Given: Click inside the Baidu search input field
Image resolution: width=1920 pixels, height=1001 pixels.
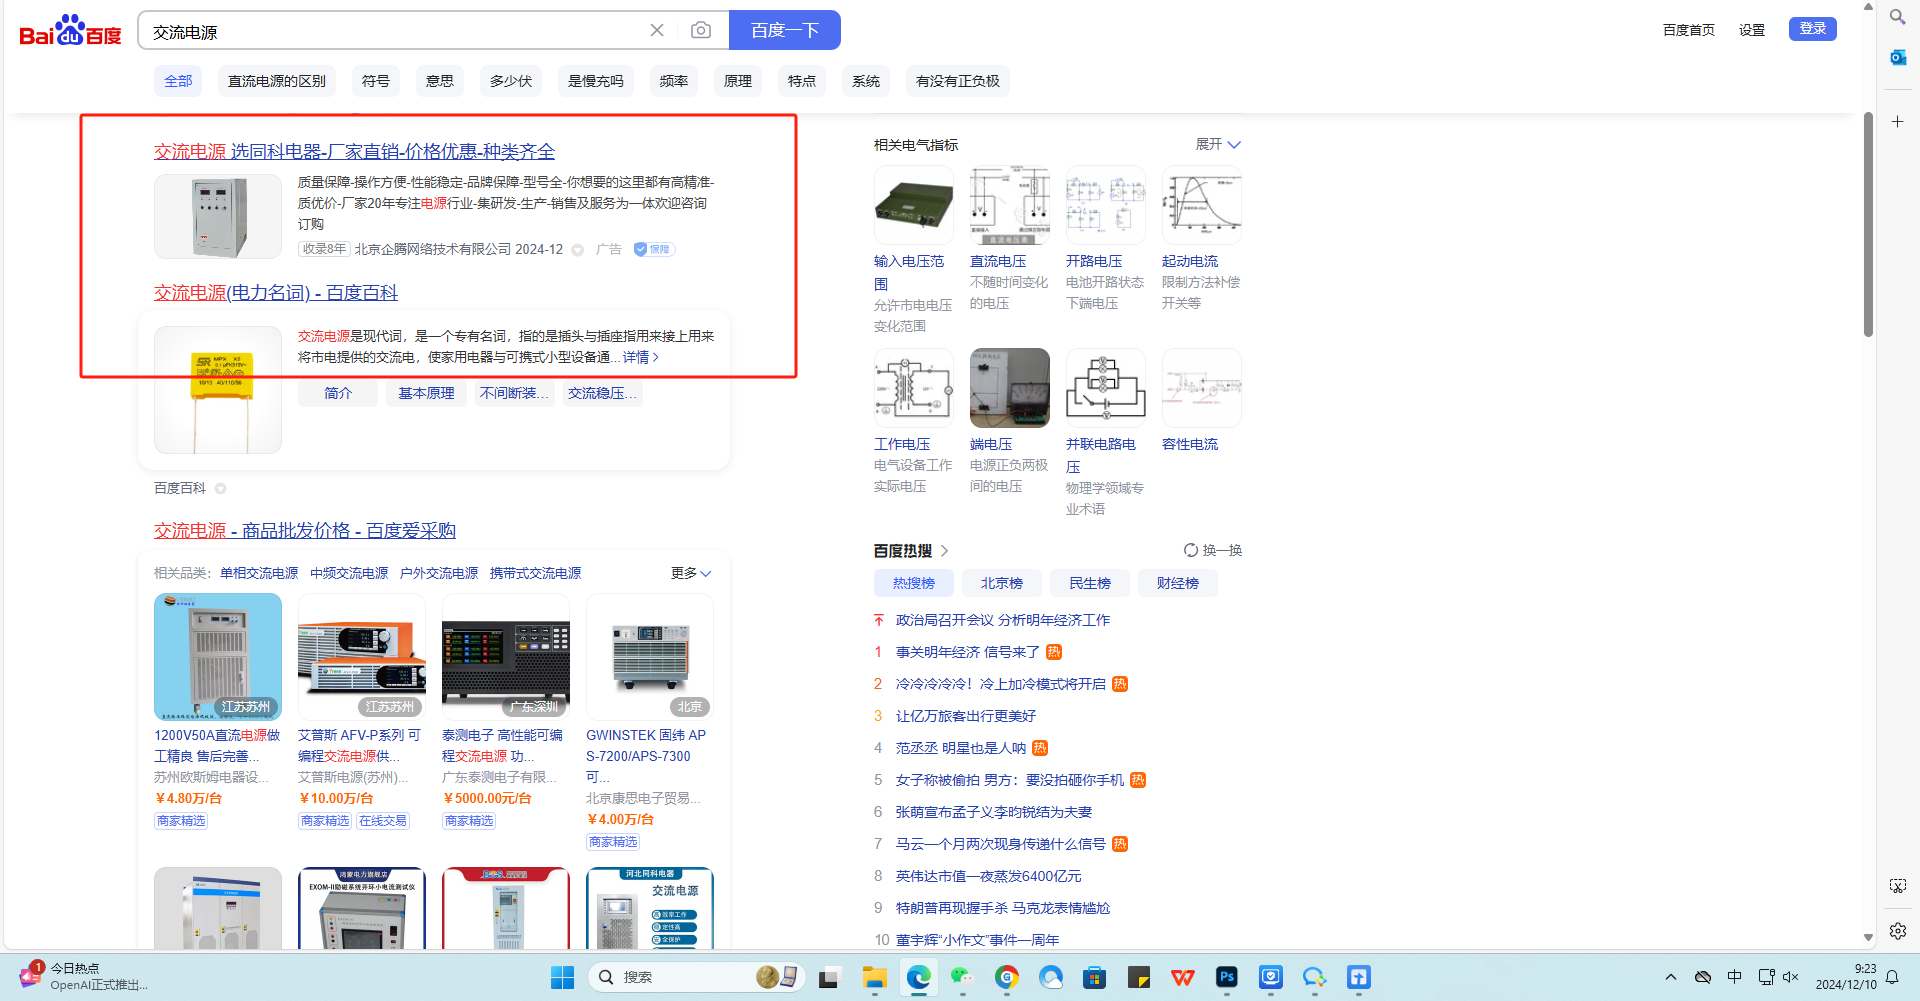Looking at the screenshot, I should pyautogui.click(x=390, y=32).
